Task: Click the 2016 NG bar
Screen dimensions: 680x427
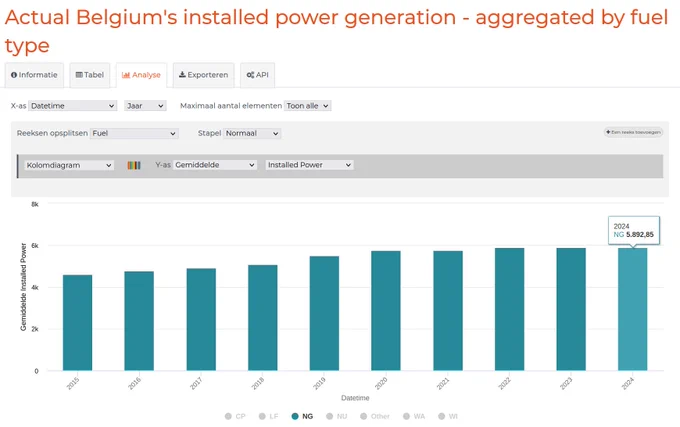Action: (139, 321)
